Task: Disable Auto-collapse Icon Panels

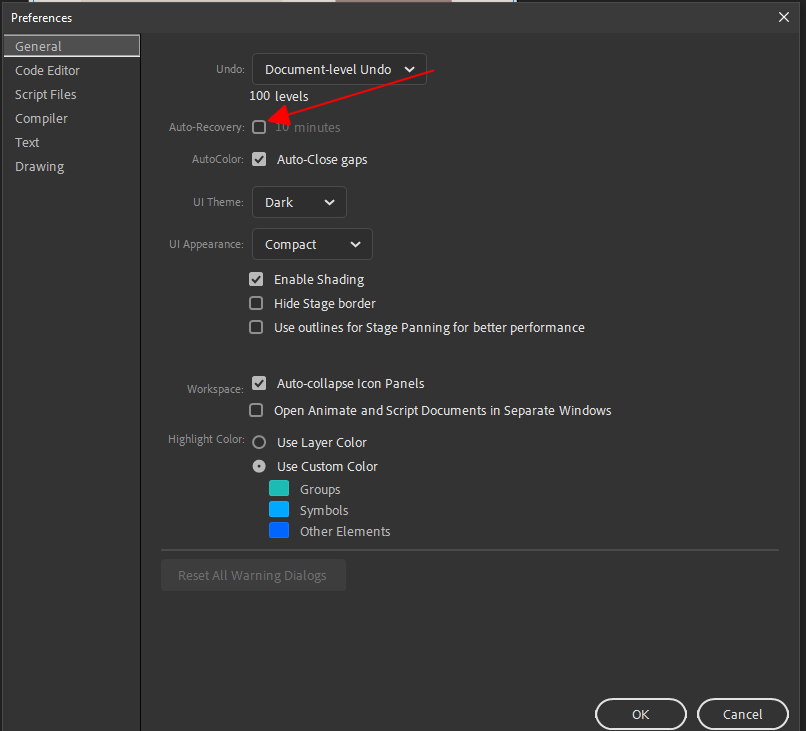Action: click(x=259, y=383)
